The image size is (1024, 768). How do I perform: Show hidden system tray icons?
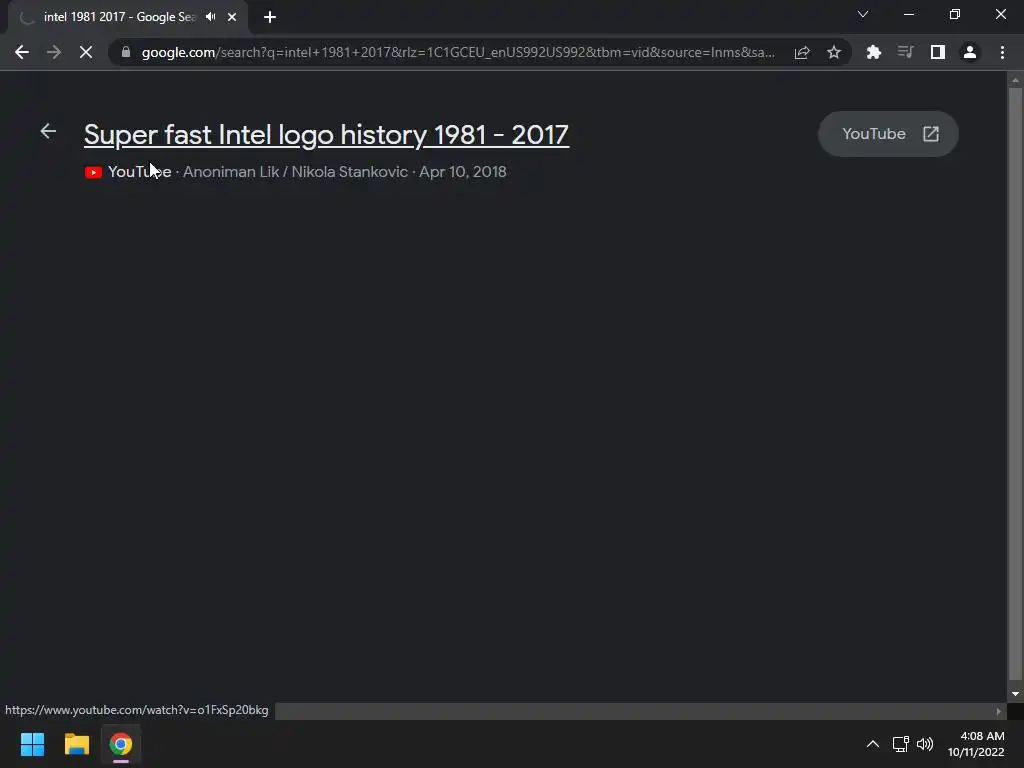tap(872, 744)
